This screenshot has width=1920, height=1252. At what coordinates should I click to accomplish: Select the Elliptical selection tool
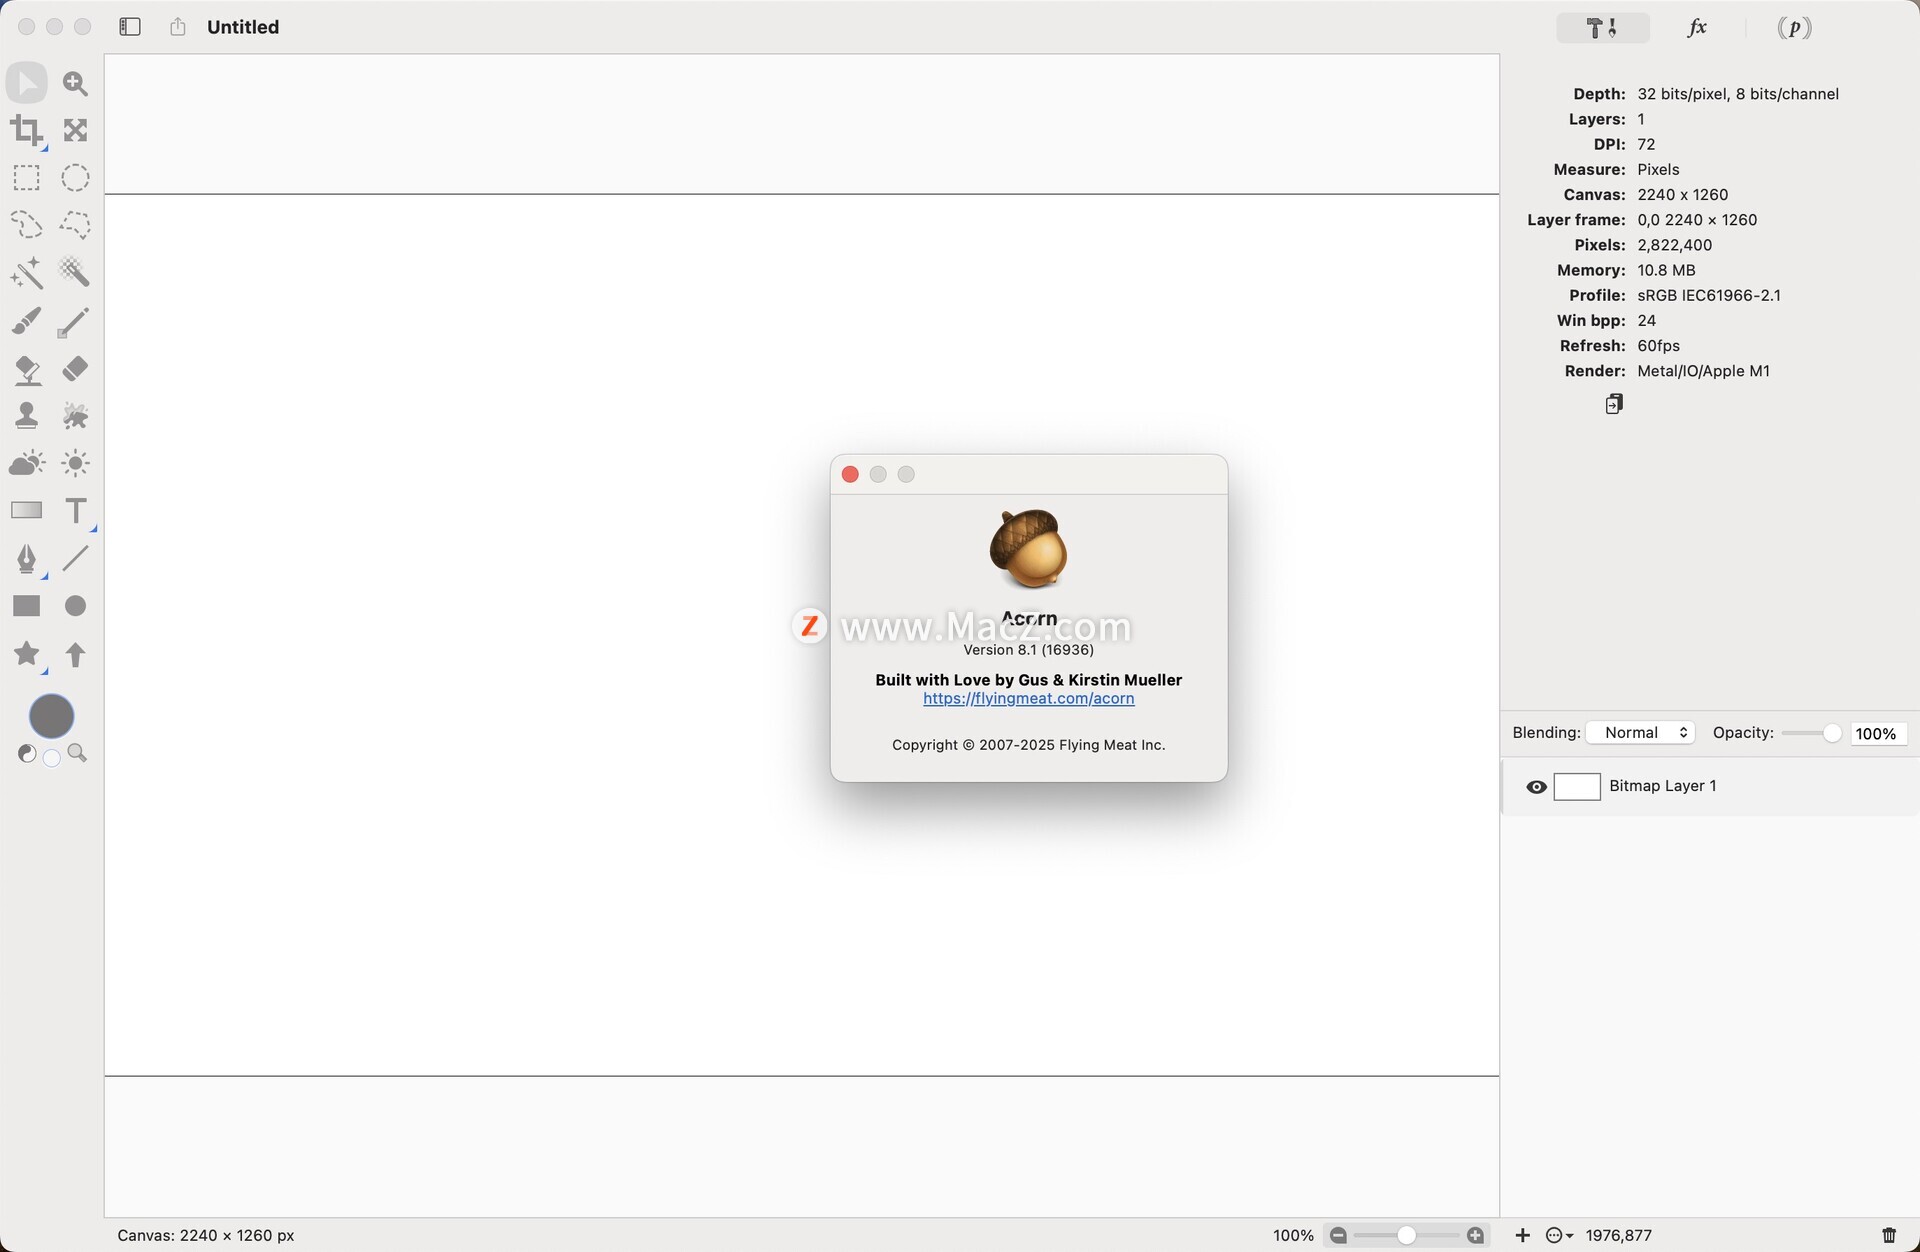click(x=75, y=178)
